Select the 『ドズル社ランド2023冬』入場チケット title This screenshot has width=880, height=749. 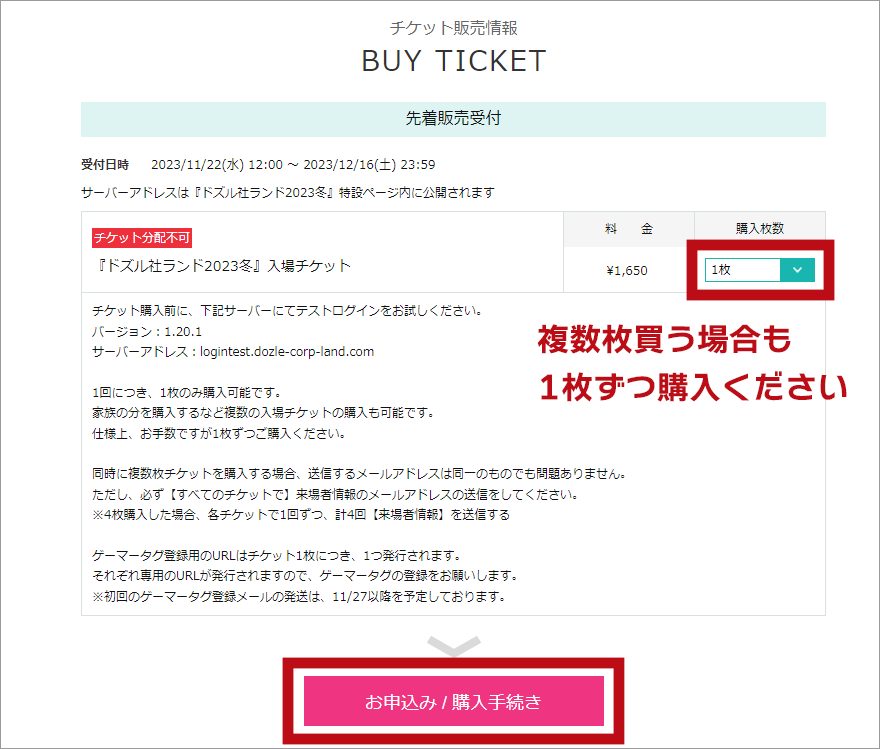[222, 265]
